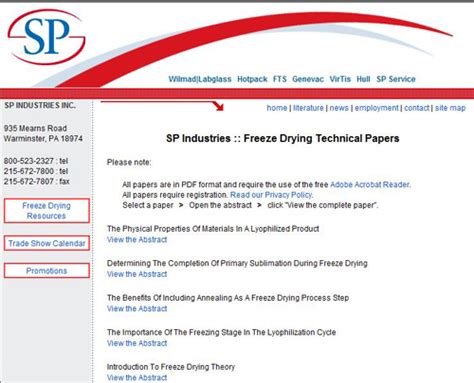This screenshot has height=383, width=474.
Task: Click the address text 935 Mearns Road
Action: coord(35,128)
